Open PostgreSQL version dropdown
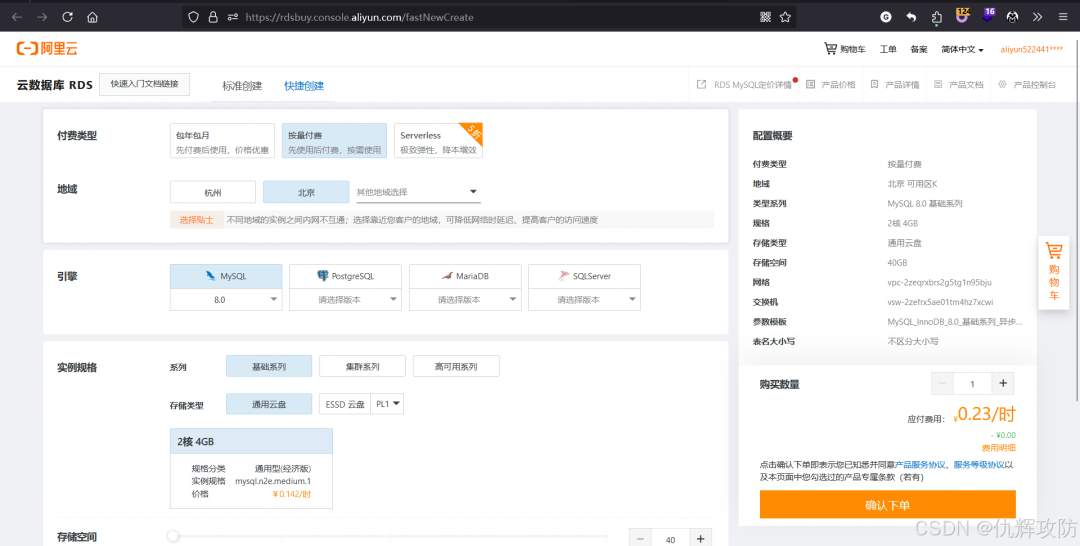This screenshot has height=546, width=1080. [x=346, y=300]
